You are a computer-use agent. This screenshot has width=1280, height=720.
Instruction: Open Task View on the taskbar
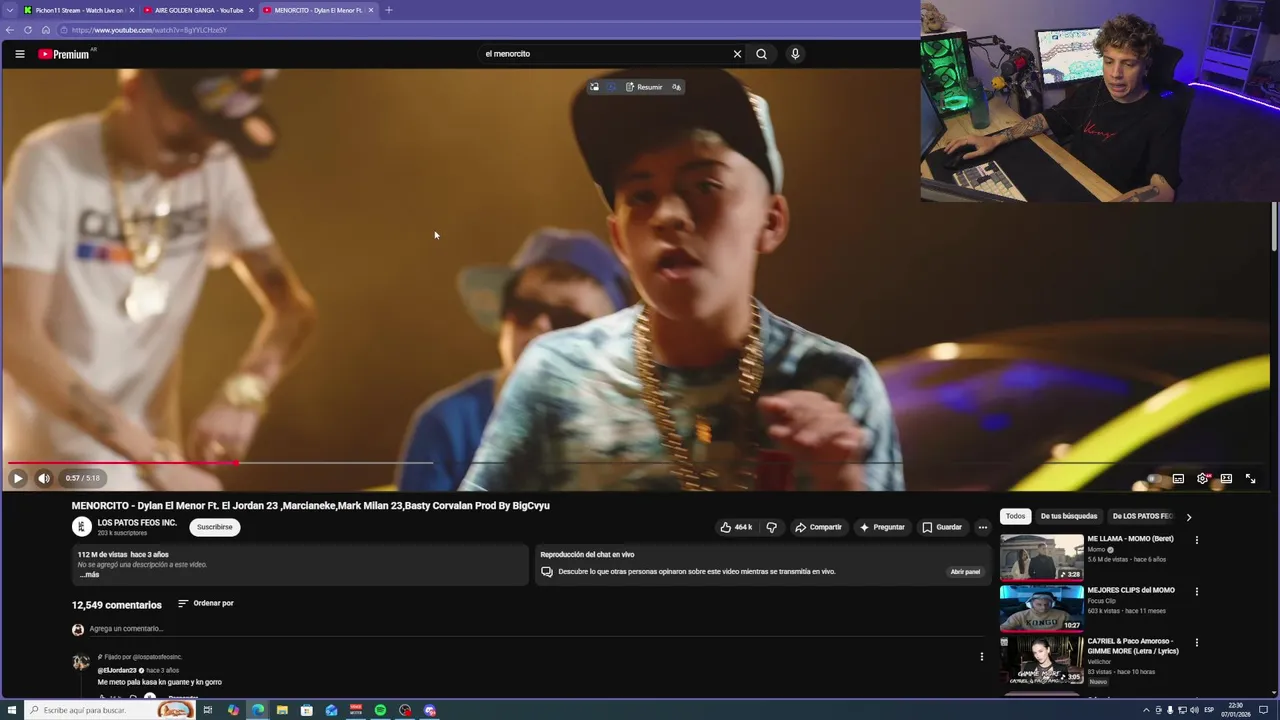(x=208, y=710)
